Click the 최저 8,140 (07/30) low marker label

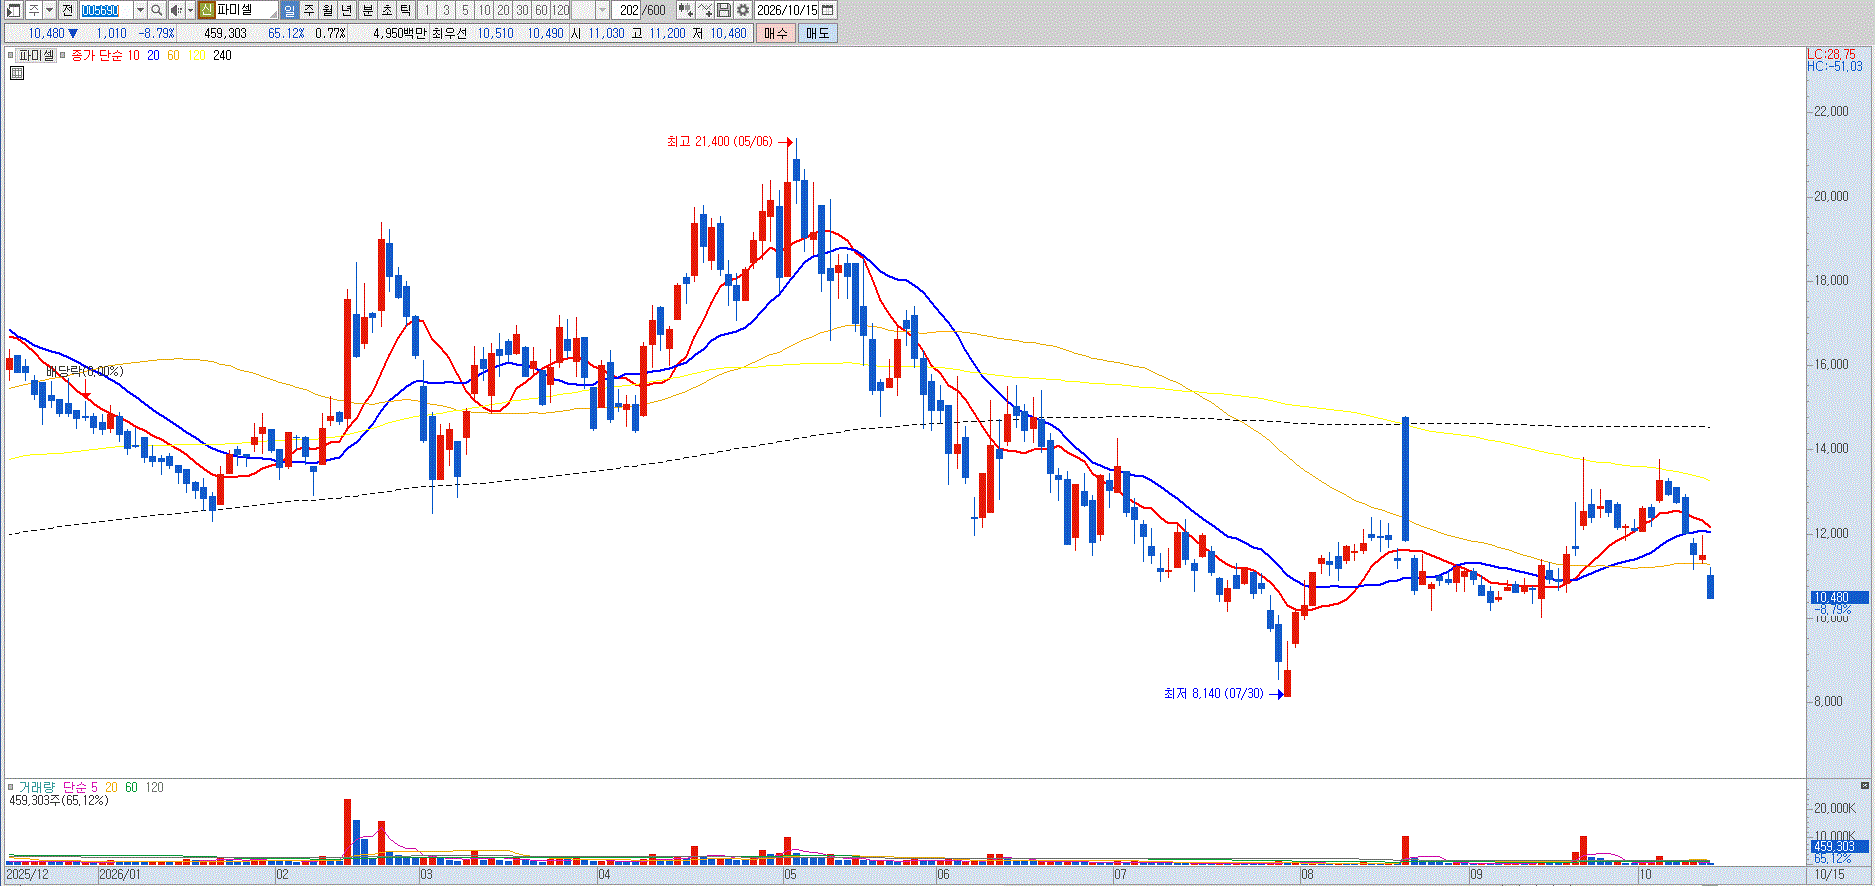click(x=1214, y=694)
